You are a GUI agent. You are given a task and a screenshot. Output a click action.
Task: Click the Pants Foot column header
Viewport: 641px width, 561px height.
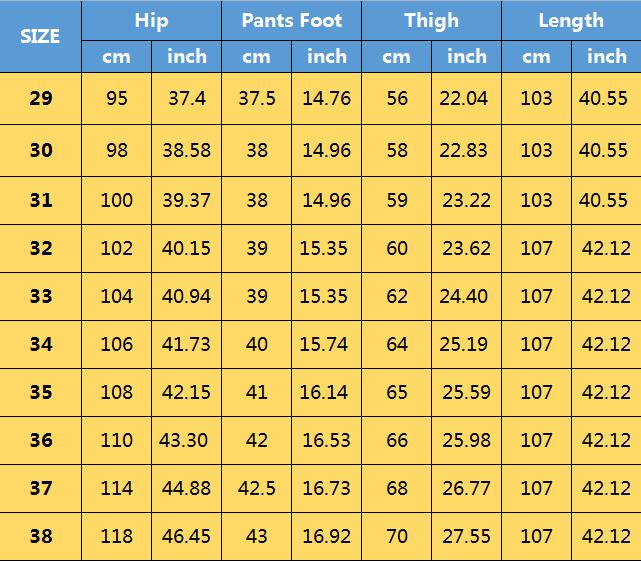291,21
